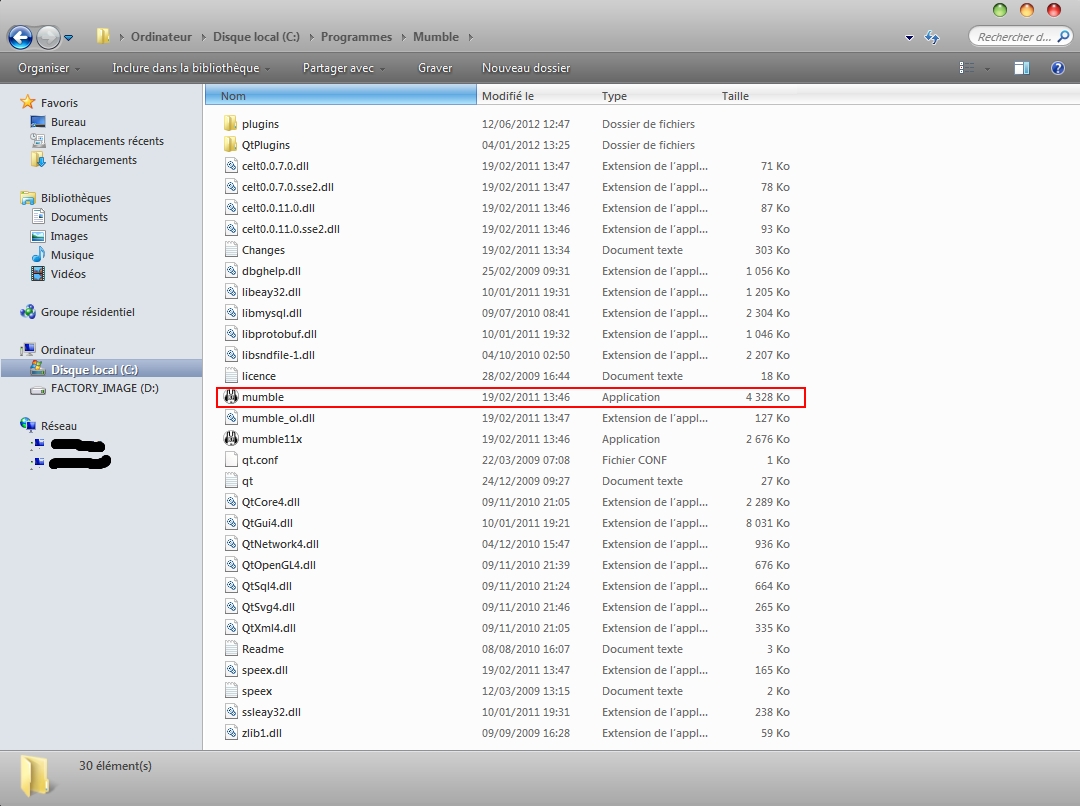Screen dimensions: 1080x806
Task: Select mumble11x application icon
Action: [231, 439]
